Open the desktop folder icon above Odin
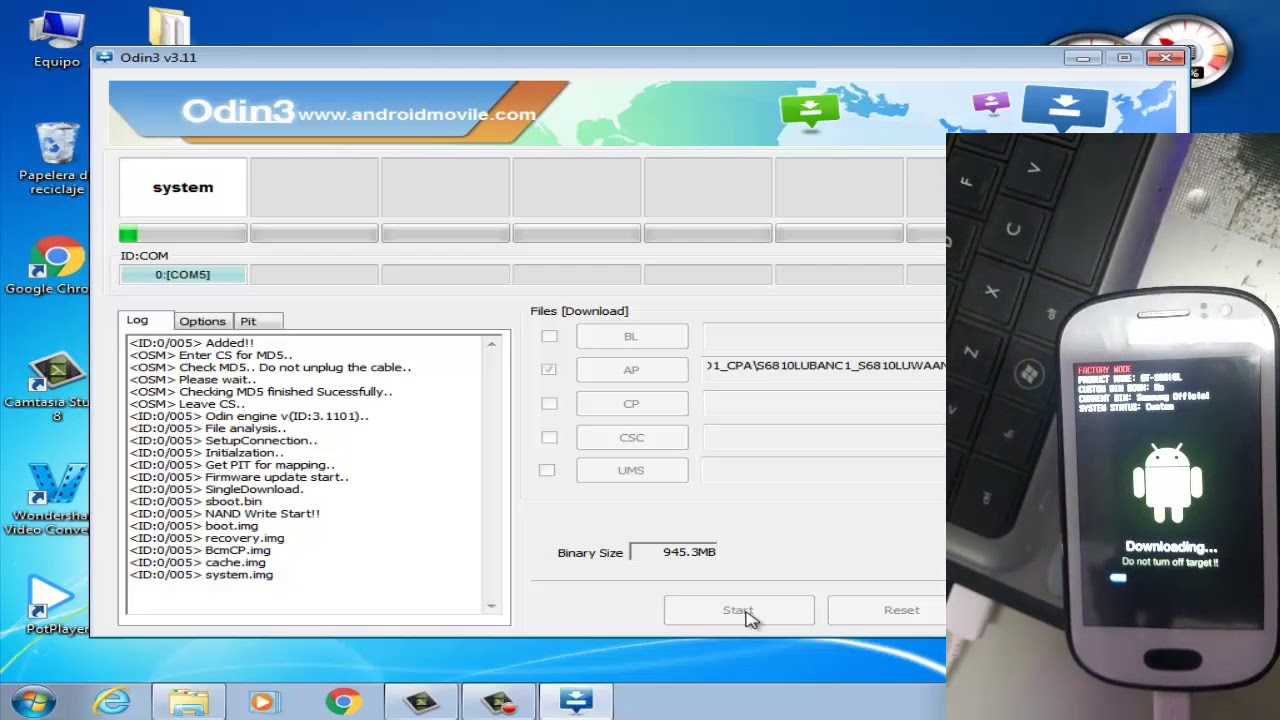Screen dimensions: 1280x720 pos(169,27)
